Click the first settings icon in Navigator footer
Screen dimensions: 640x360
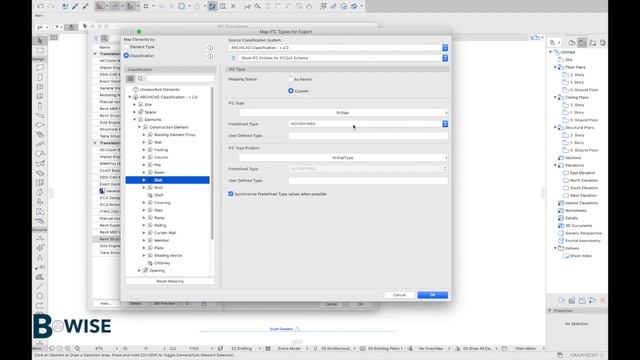click(x=562, y=300)
